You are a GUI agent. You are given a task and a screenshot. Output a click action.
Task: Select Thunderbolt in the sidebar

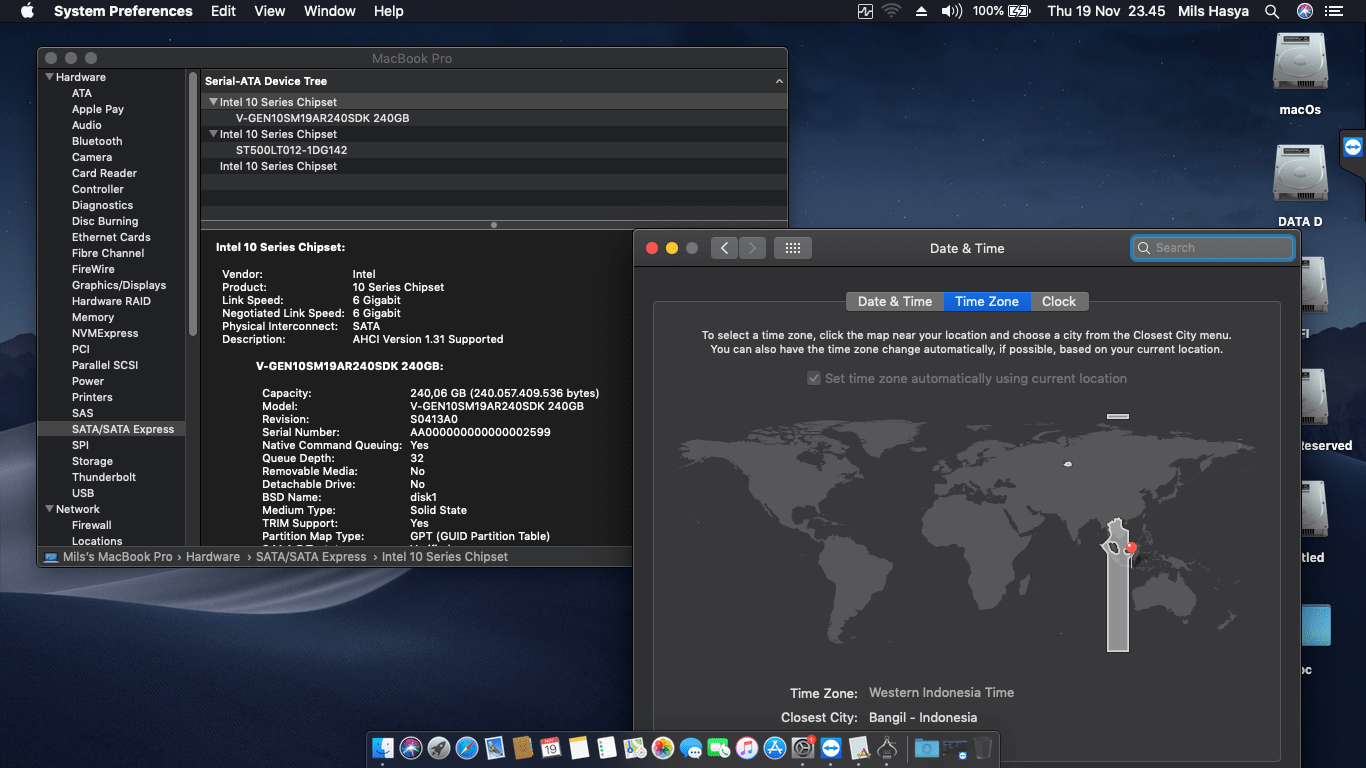[x=103, y=477]
